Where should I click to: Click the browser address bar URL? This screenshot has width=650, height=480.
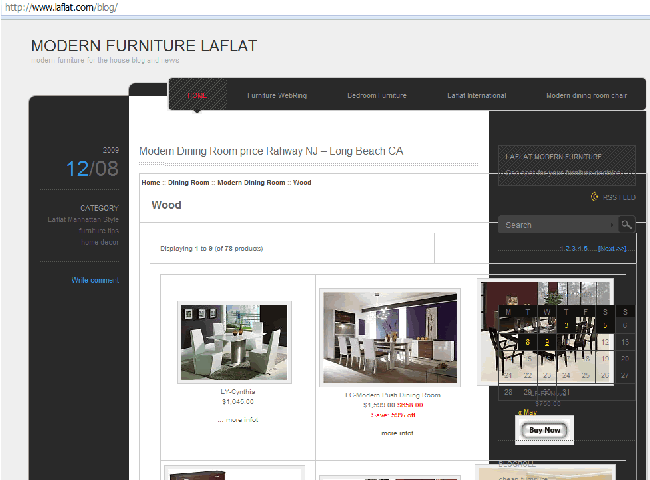coord(61,7)
